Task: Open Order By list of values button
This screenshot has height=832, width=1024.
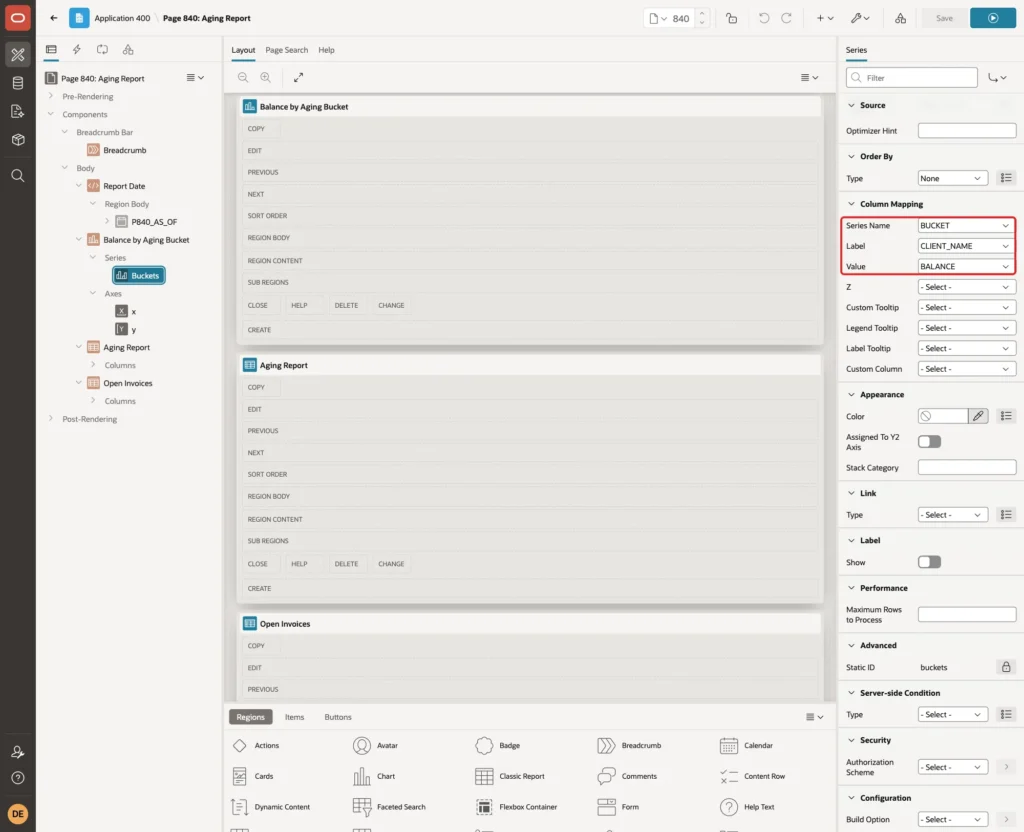Action: 1006,178
